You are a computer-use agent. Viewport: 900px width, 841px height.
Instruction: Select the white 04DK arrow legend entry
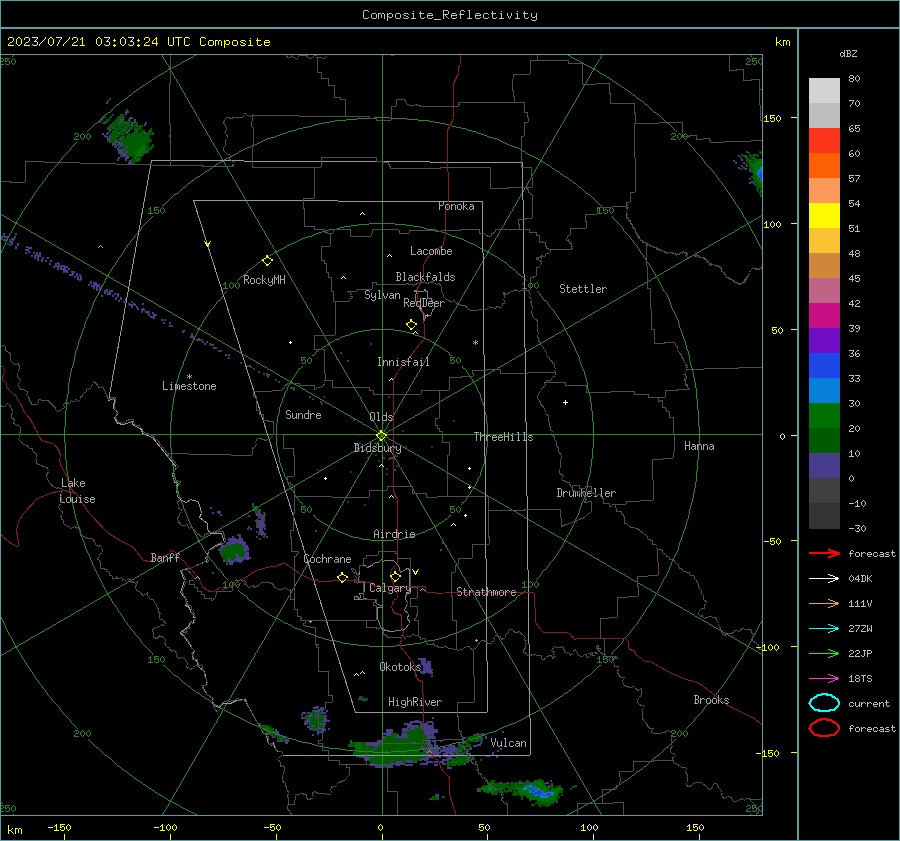click(824, 578)
